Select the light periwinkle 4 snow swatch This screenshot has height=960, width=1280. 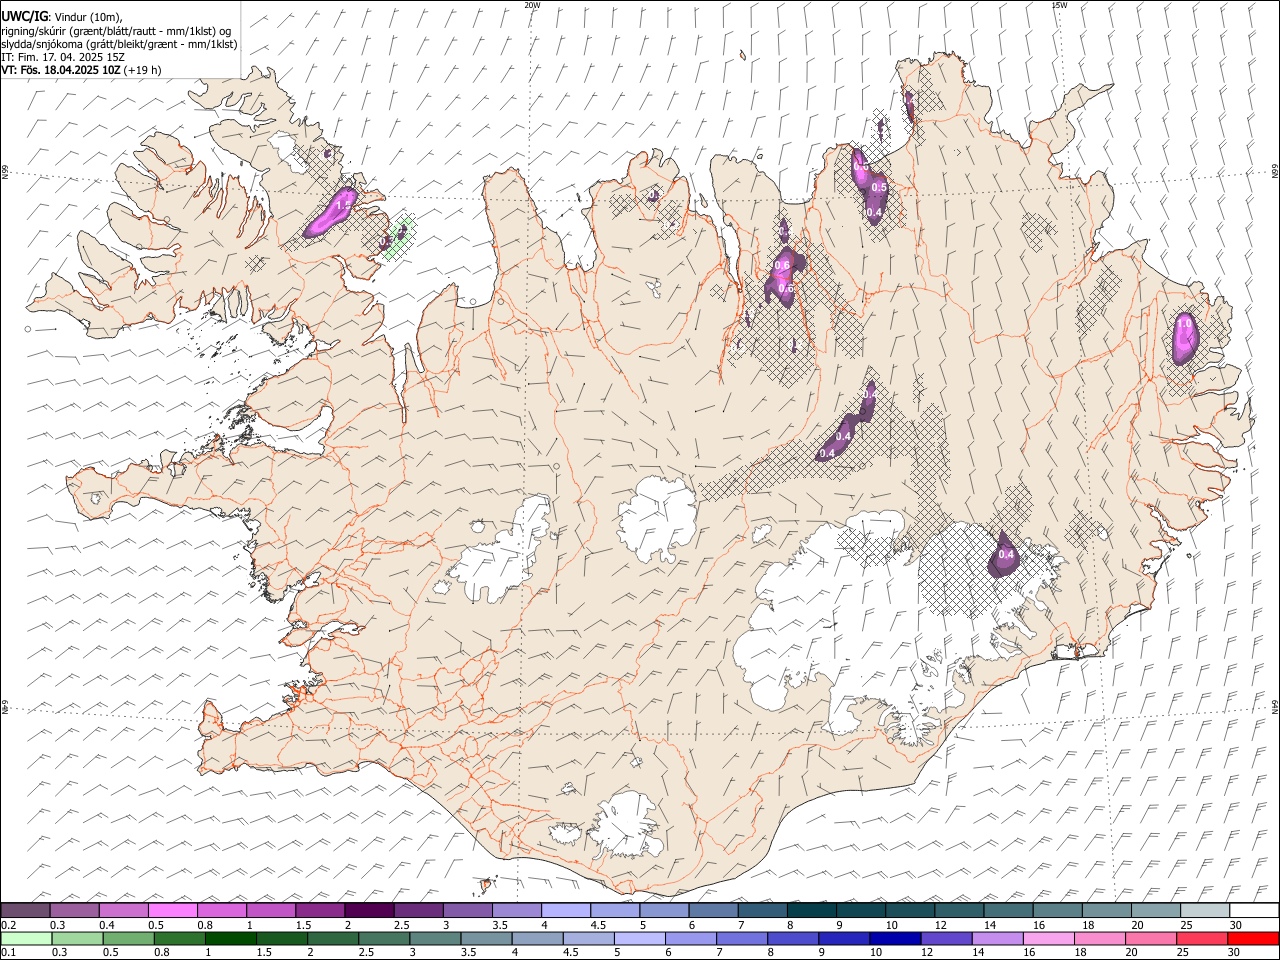click(566, 911)
